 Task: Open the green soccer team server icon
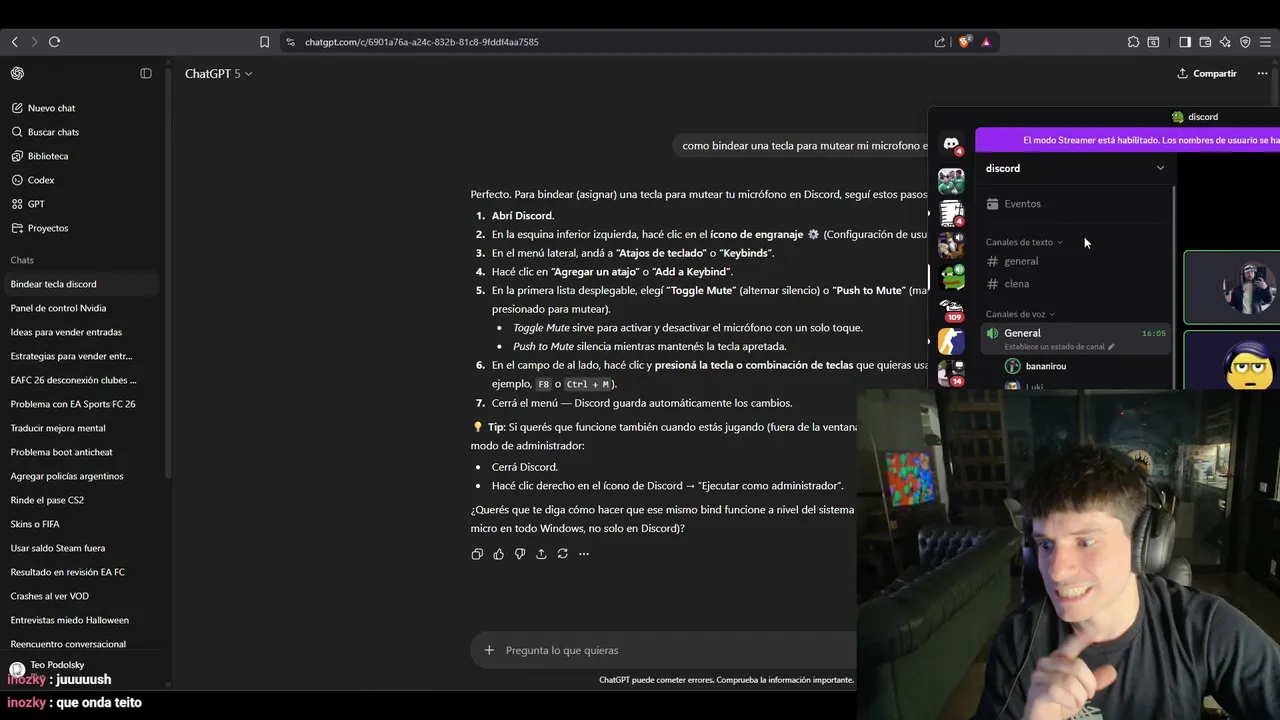coord(951,181)
